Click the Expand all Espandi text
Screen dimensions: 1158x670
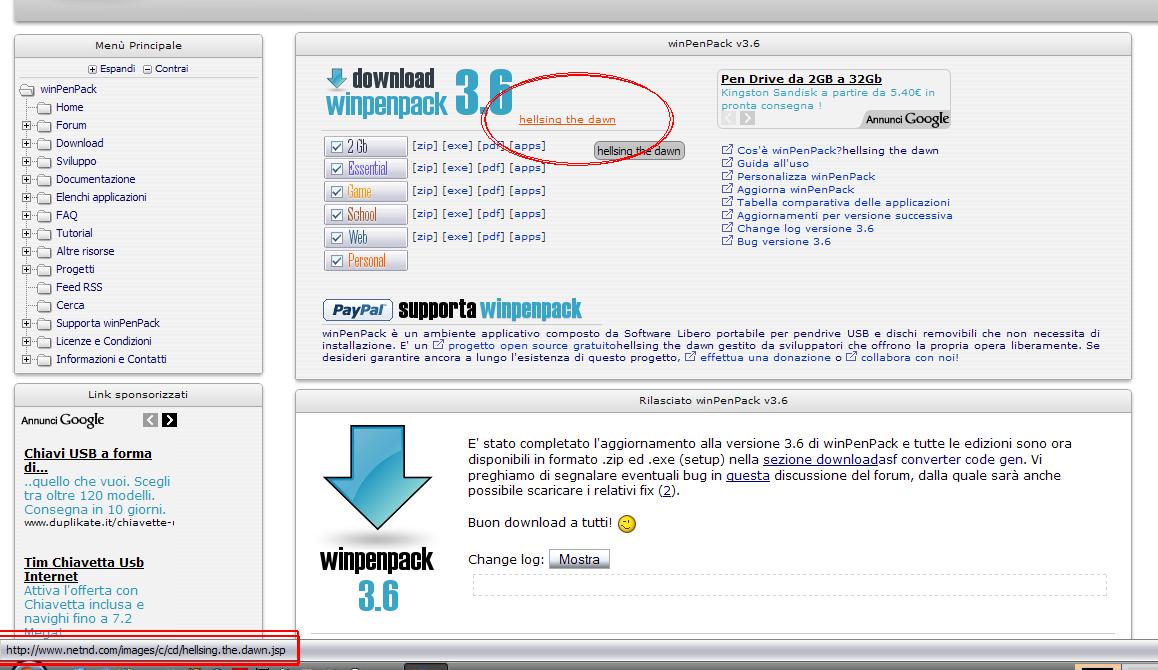[x=117, y=69]
